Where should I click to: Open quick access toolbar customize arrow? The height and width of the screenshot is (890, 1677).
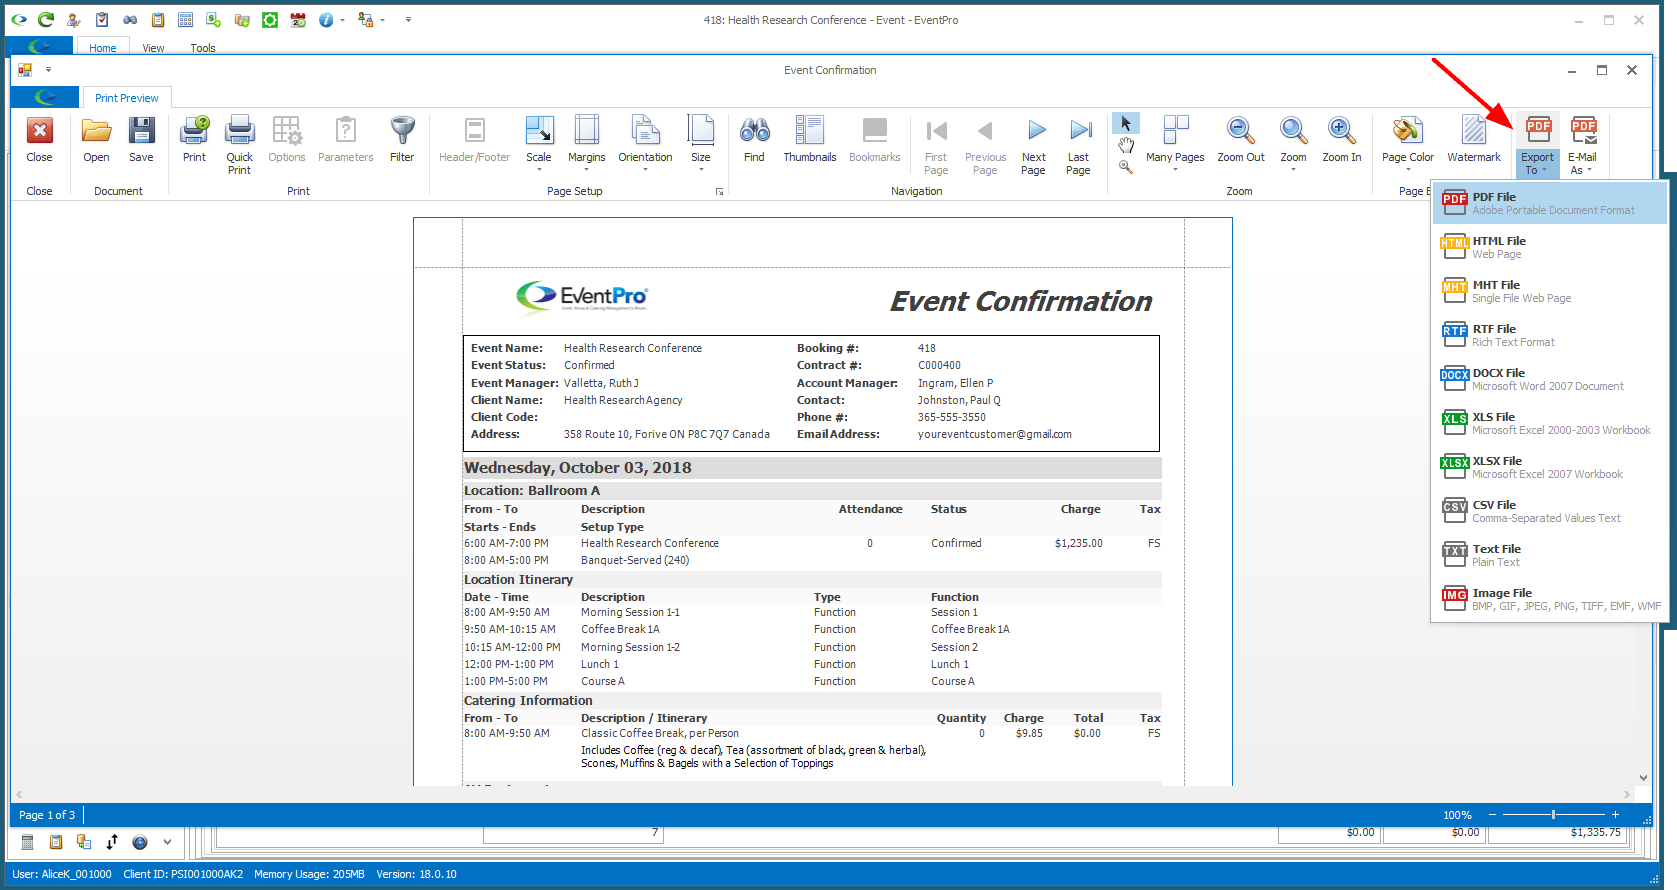point(48,70)
